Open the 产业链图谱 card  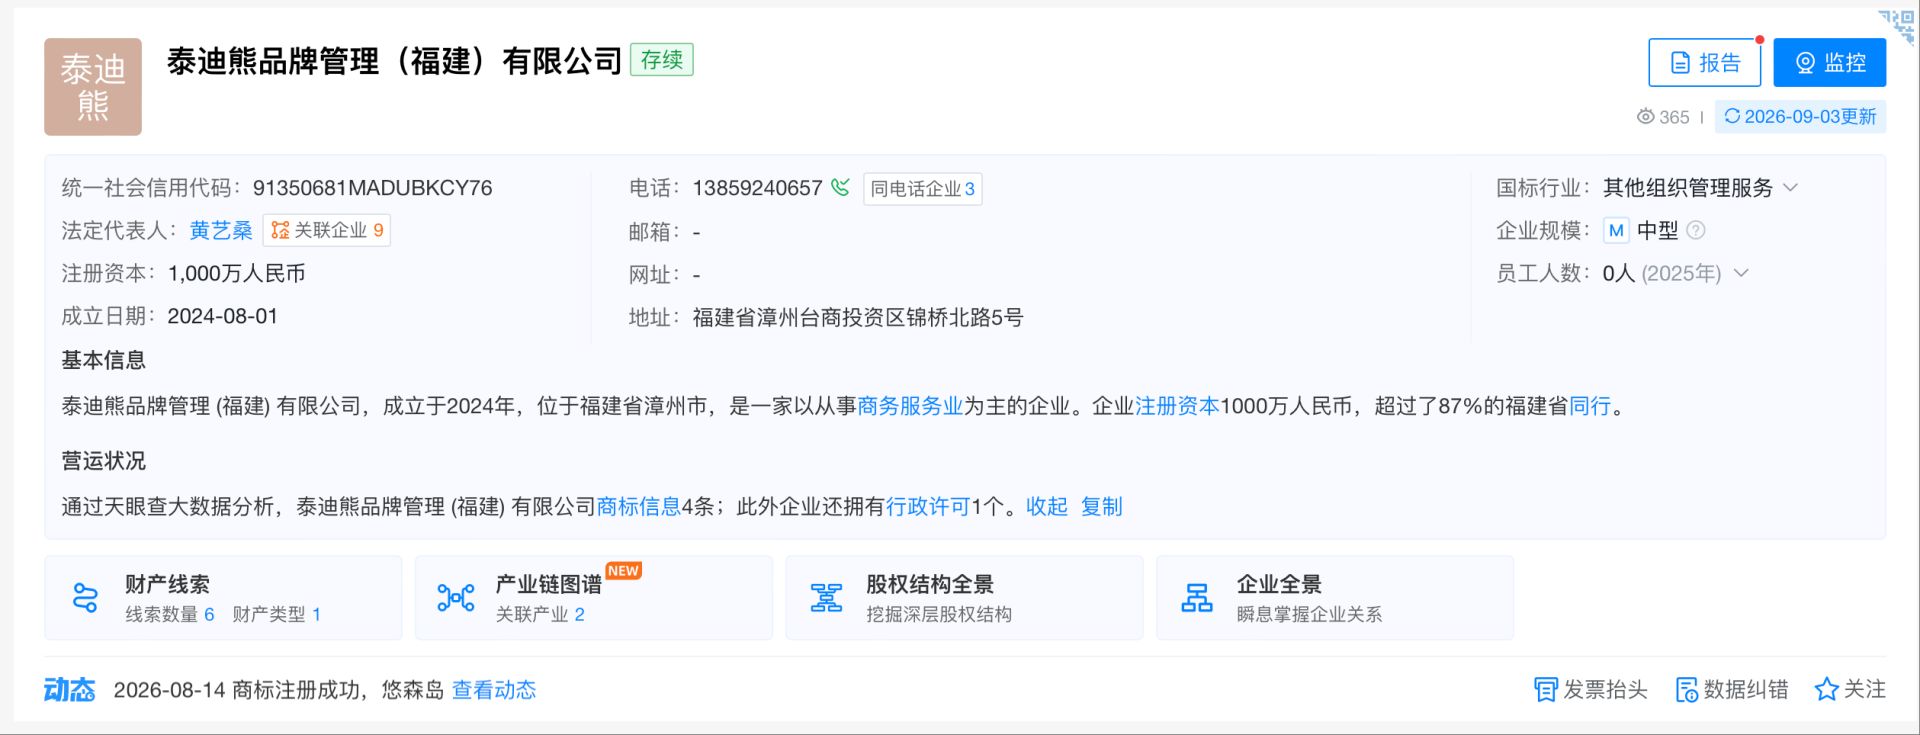pos(594,598)
